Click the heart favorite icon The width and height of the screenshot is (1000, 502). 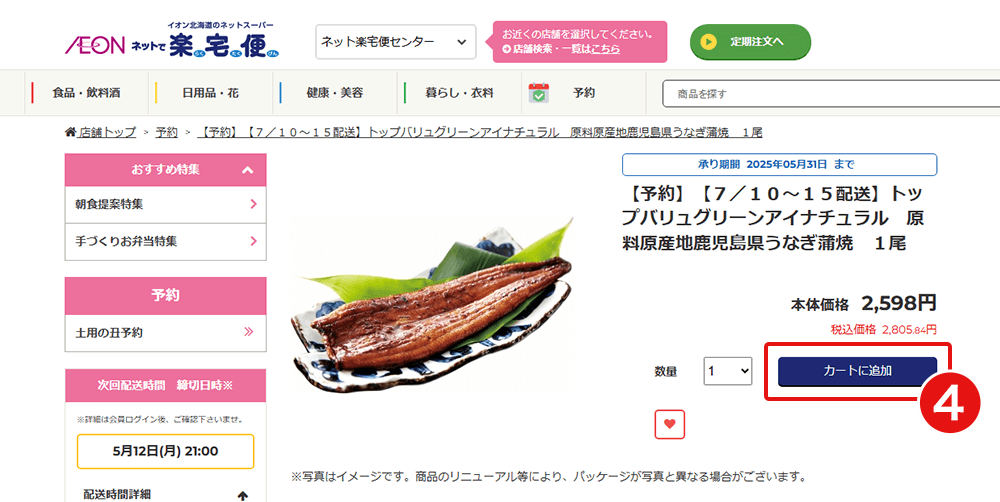670,424
